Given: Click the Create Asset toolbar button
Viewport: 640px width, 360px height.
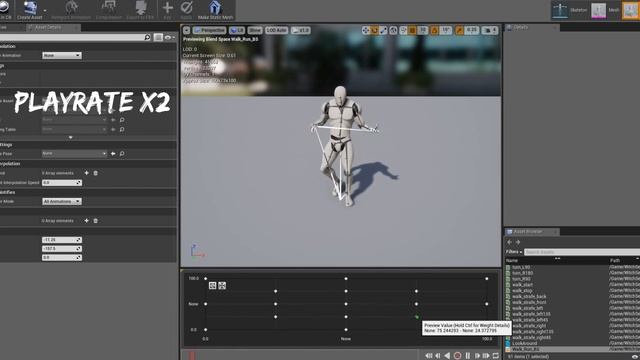Looking at the screenshot, I should coord(30,10).
